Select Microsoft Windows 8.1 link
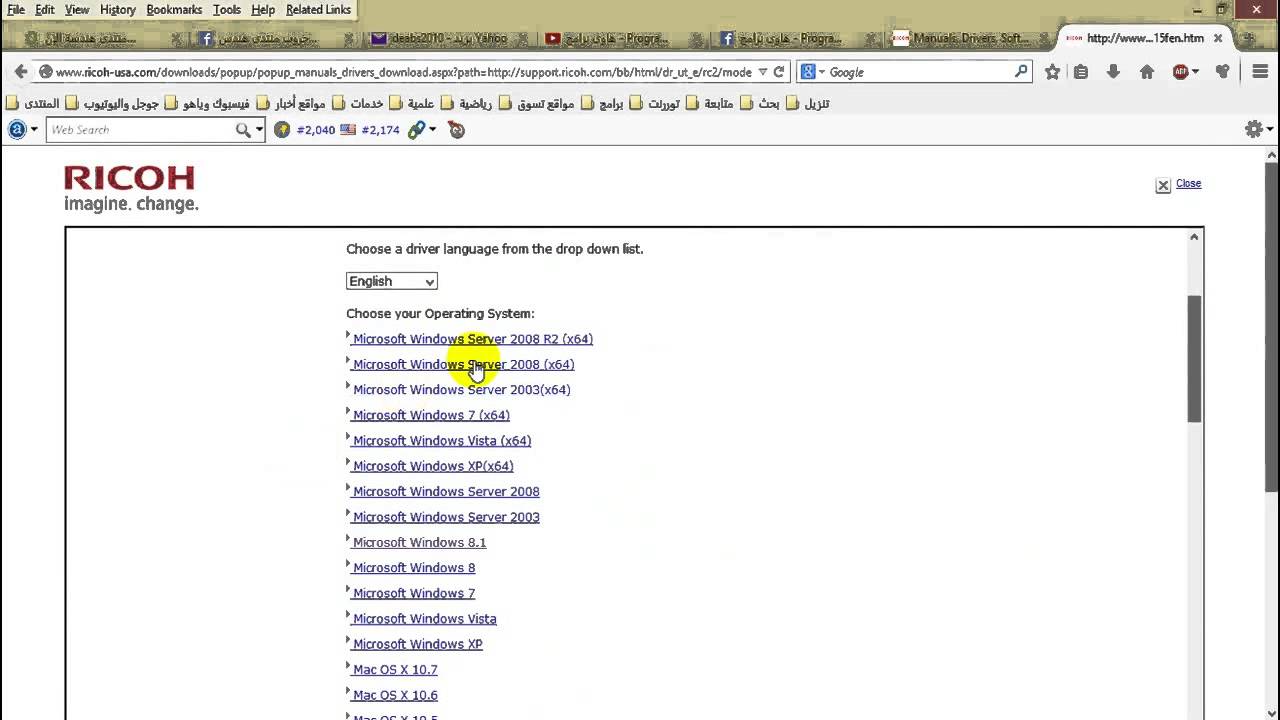Screen dimensions: 1280x720 click(x=419, y=542)
